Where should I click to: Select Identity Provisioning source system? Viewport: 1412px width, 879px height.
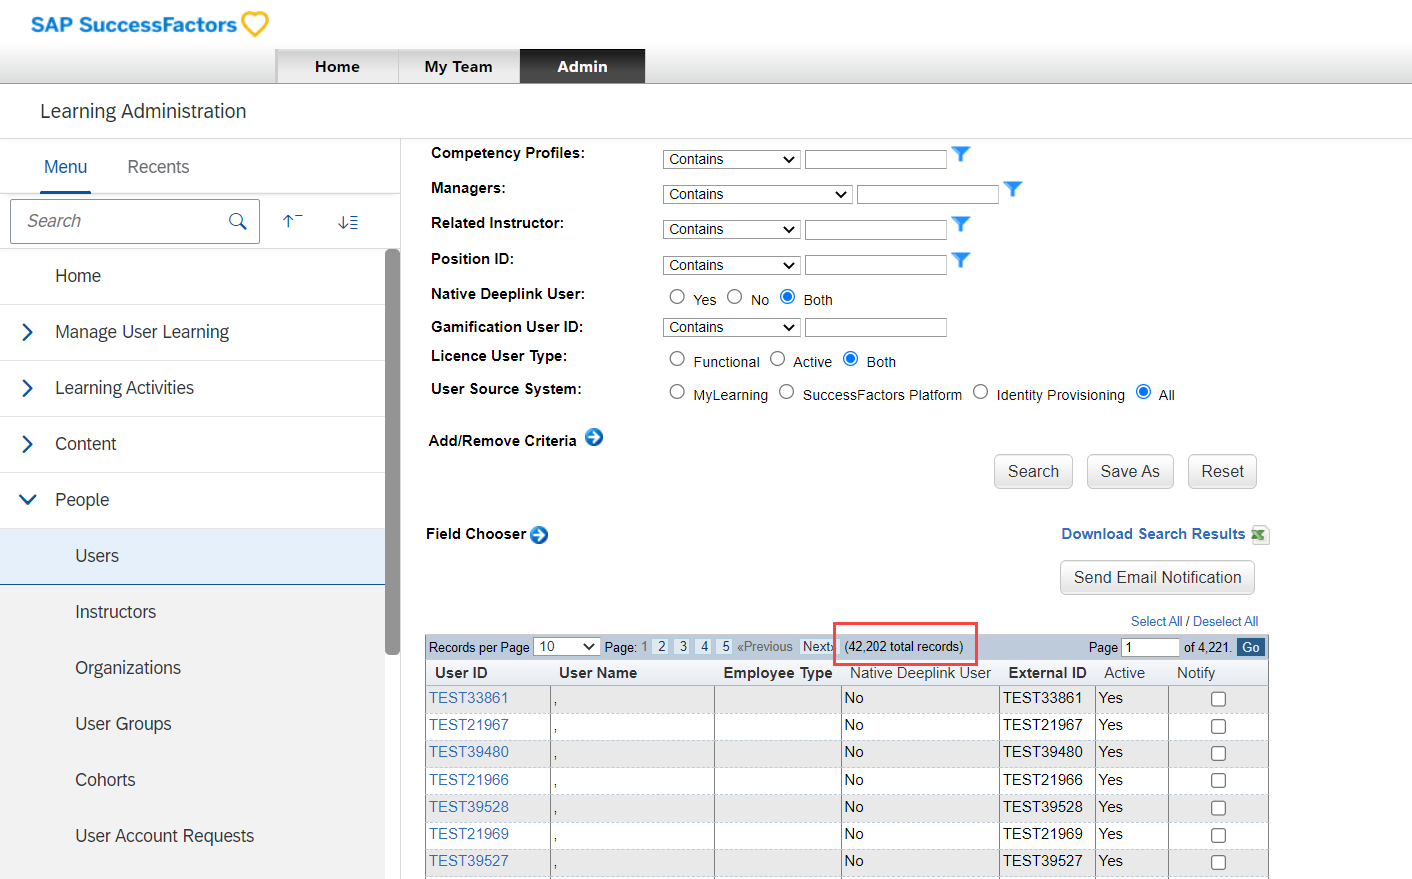pyautogui.click(x=980, y=392)
